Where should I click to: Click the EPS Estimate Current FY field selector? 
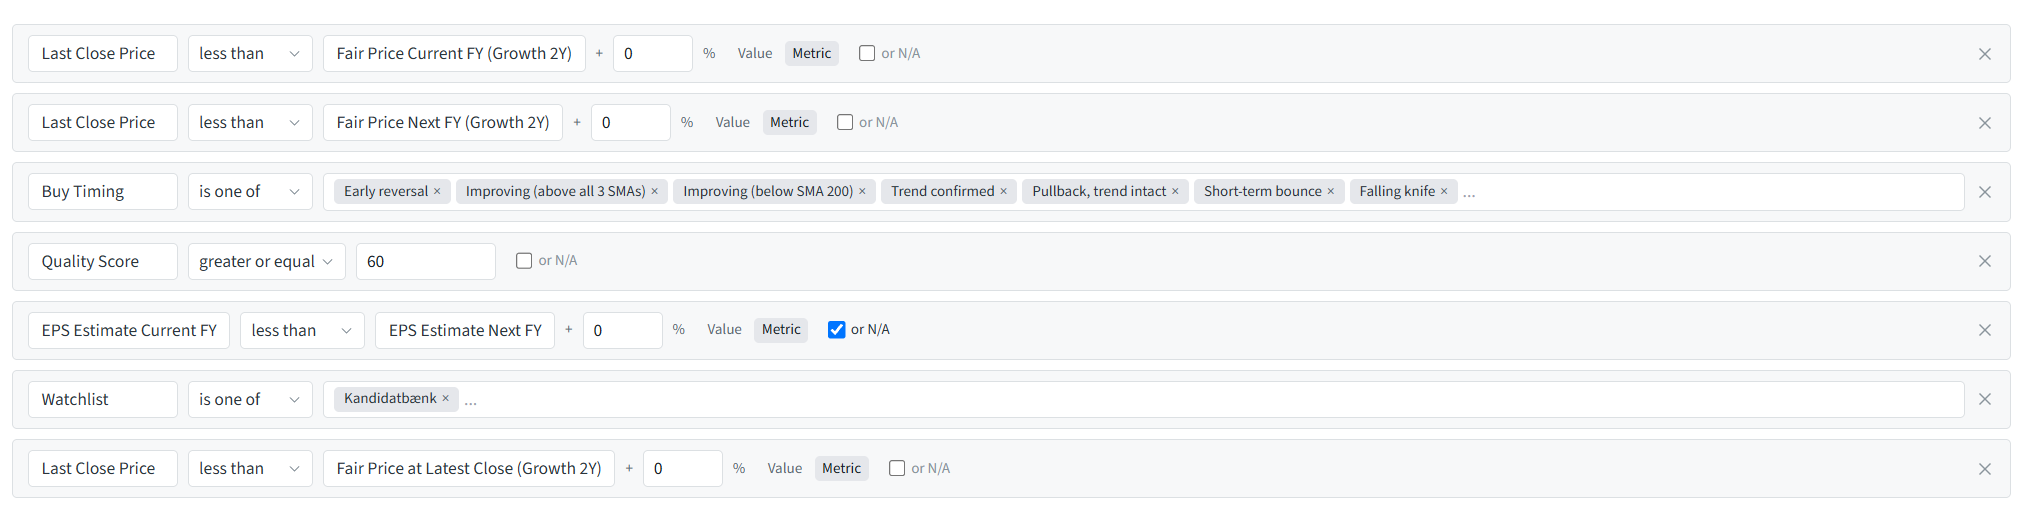point(129,331)
